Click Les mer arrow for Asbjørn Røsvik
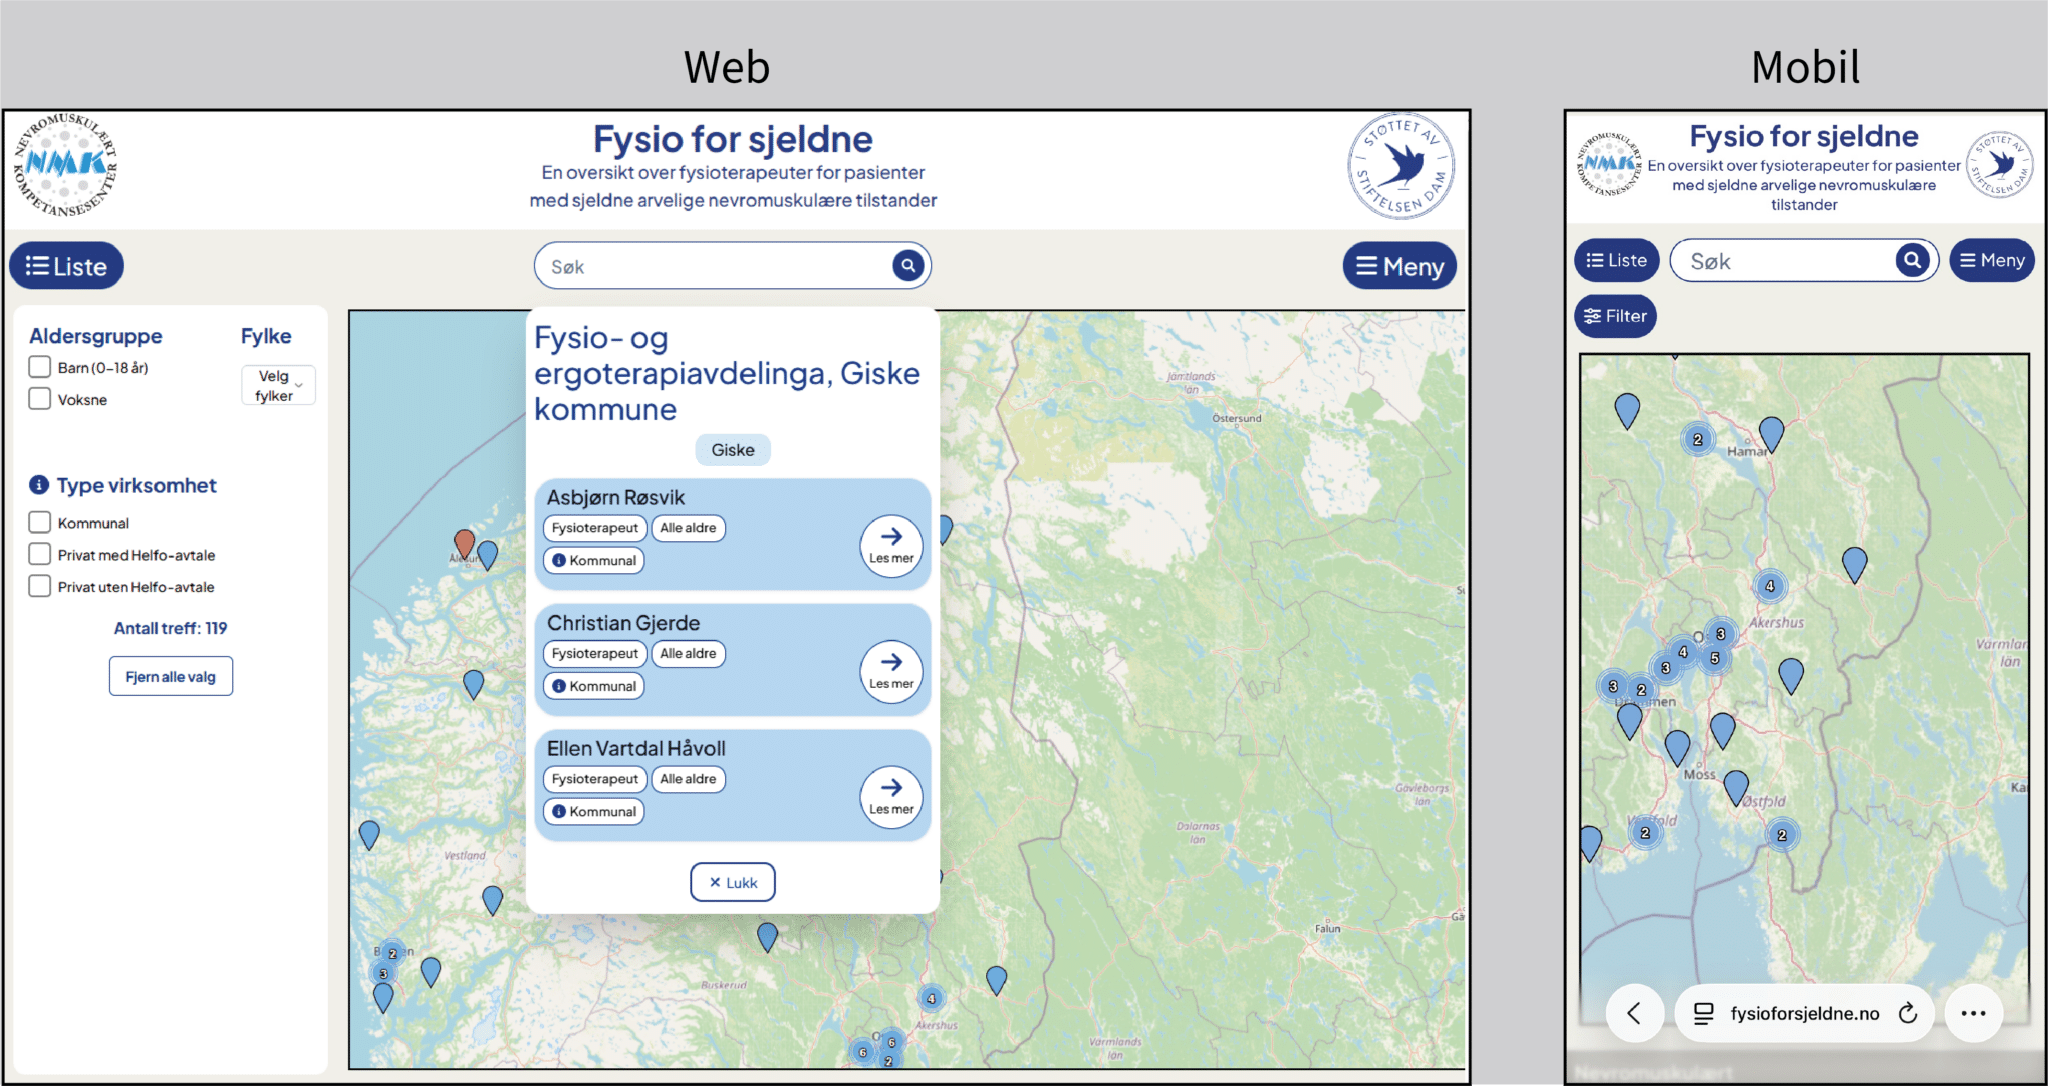Viewport: 2048px width, 1086px height. pyautogui.click(x=890, y=545)
